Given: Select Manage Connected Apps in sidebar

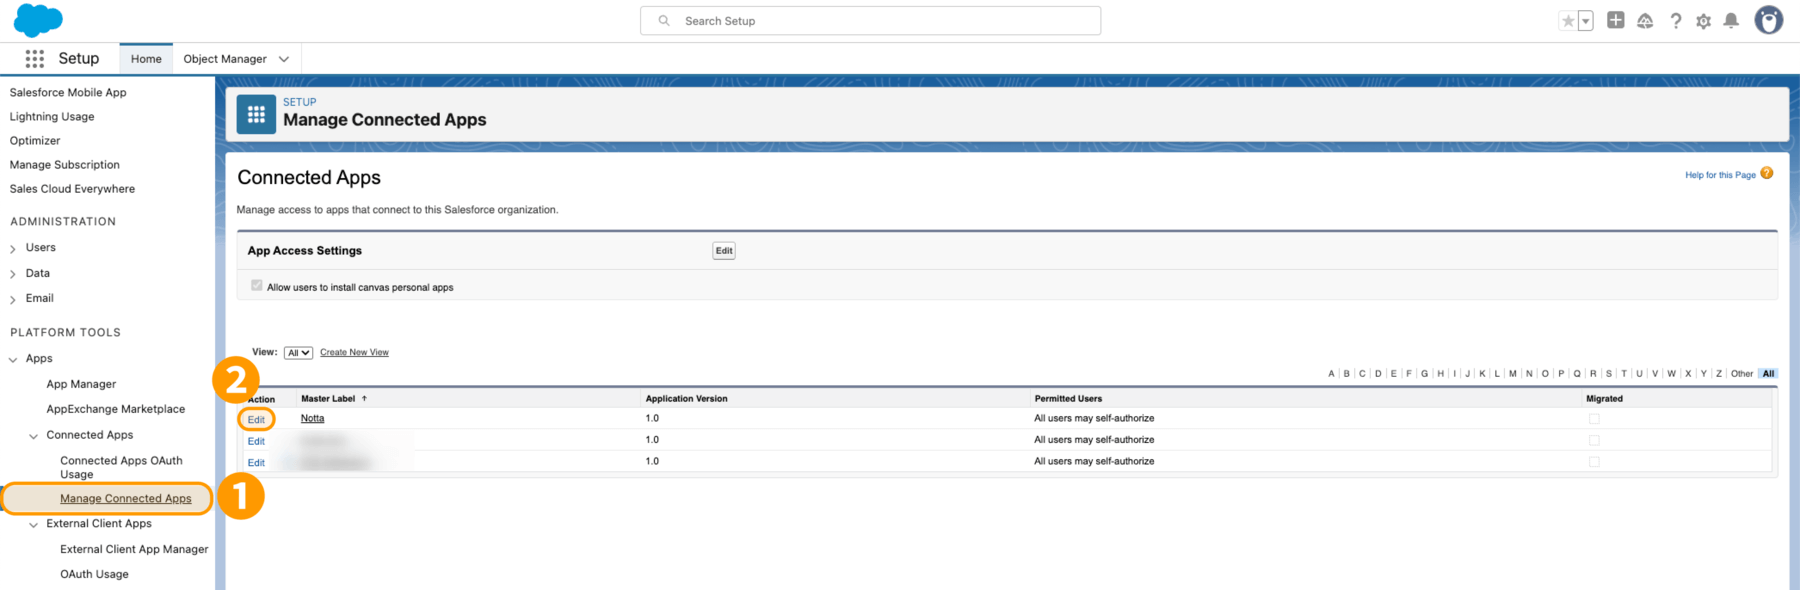Looking at the screenshot, I should click(x=126, y=498).
